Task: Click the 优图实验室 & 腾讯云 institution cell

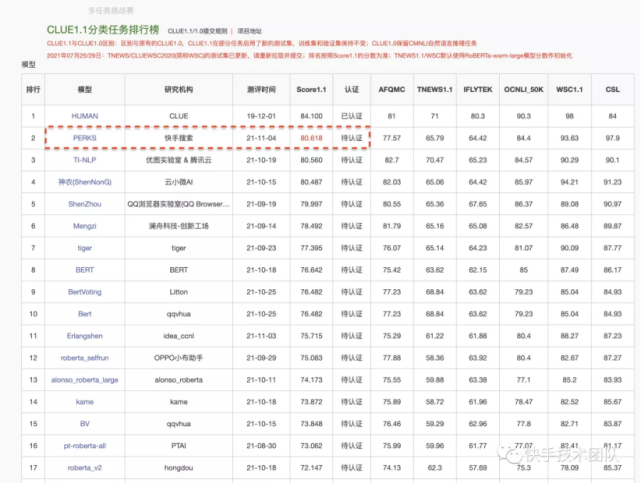Action: click(x=179, y=160)
